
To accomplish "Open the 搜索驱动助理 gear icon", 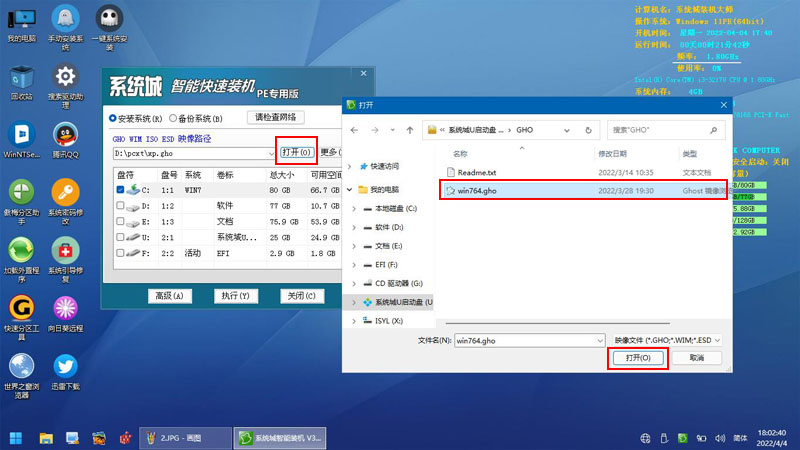I will pyautogui.click(x=65, y=86).
